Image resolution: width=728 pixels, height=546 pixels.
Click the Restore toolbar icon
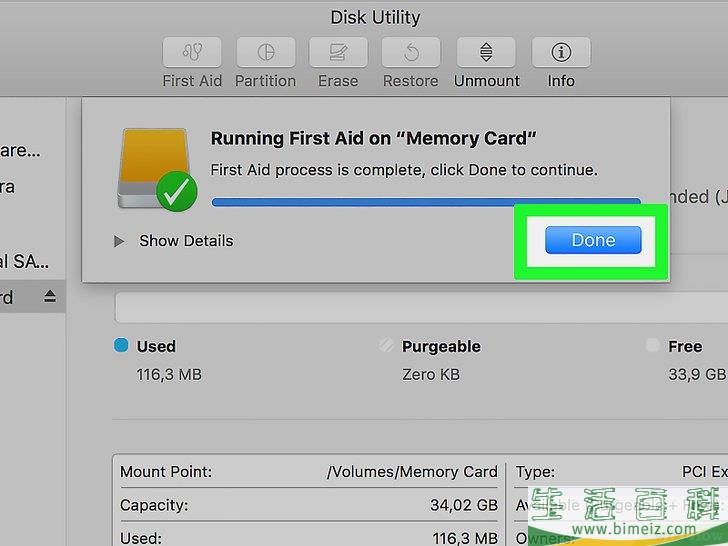point(411,52)
